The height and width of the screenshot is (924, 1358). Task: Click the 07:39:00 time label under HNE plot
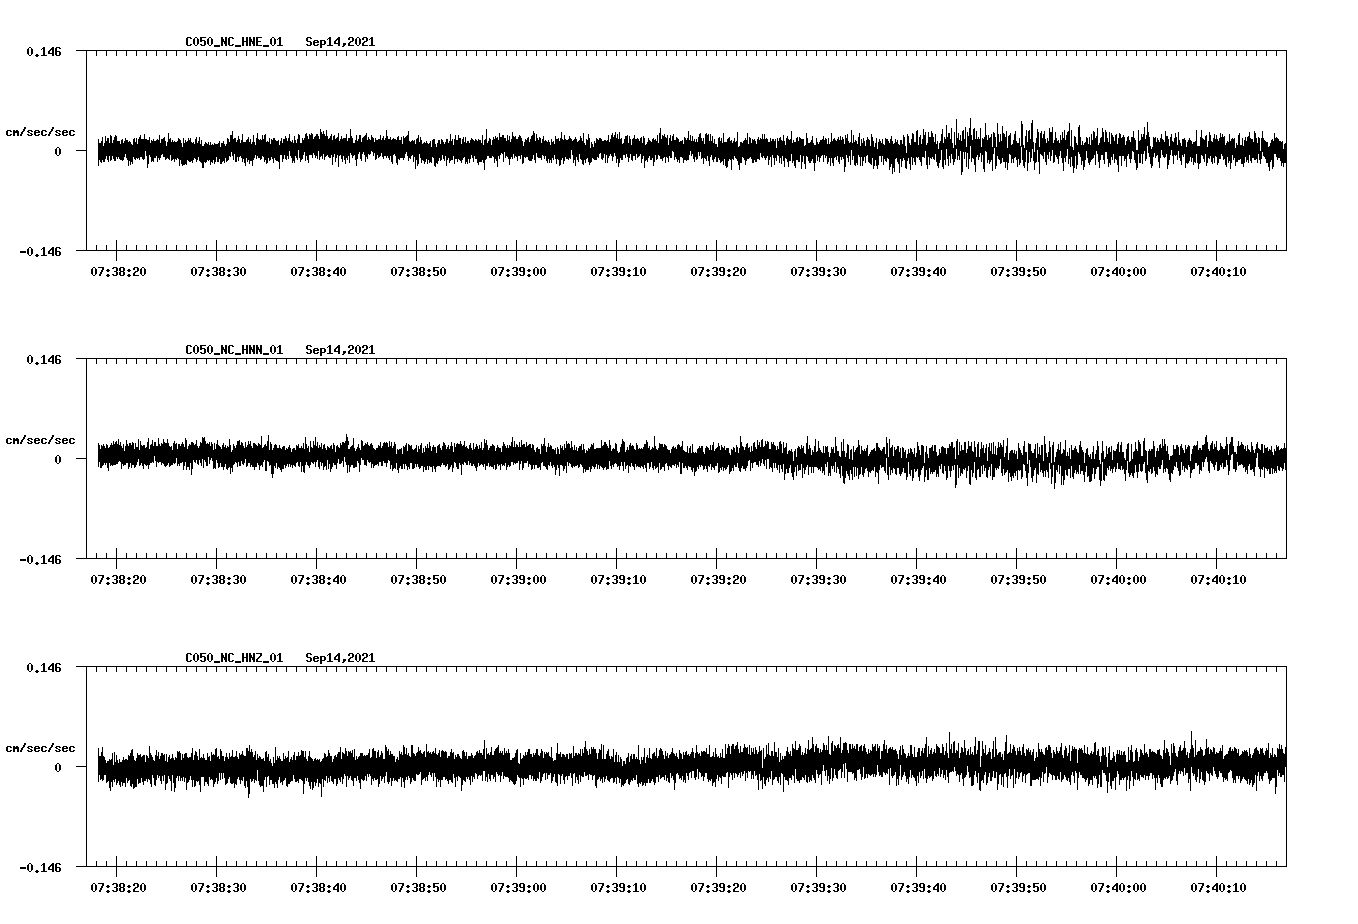tap(518, 272)
